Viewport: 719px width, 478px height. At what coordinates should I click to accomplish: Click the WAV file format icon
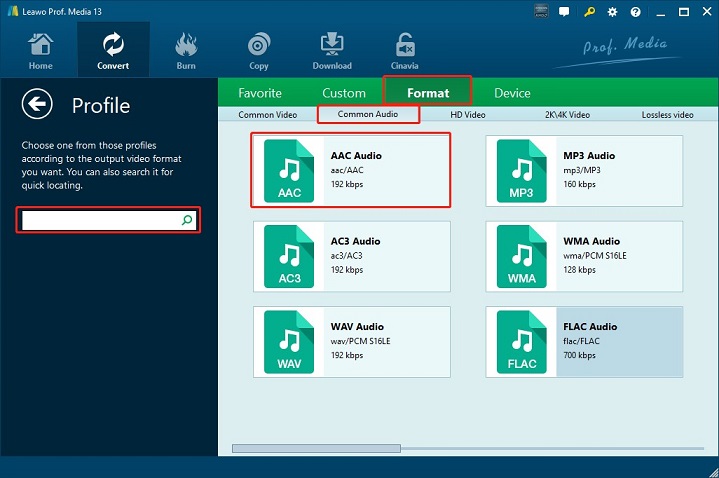[x=289, y=342]
